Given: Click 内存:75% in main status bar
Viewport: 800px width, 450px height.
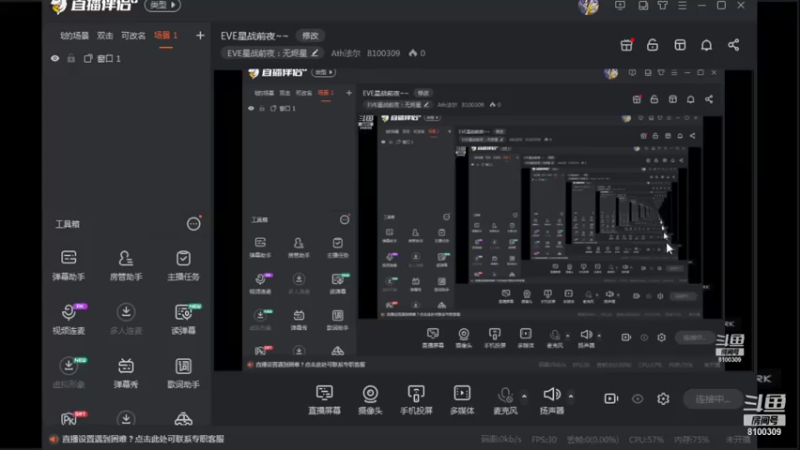Looking at the screenshot, I should pyautogui.click(x=691, y=439).
